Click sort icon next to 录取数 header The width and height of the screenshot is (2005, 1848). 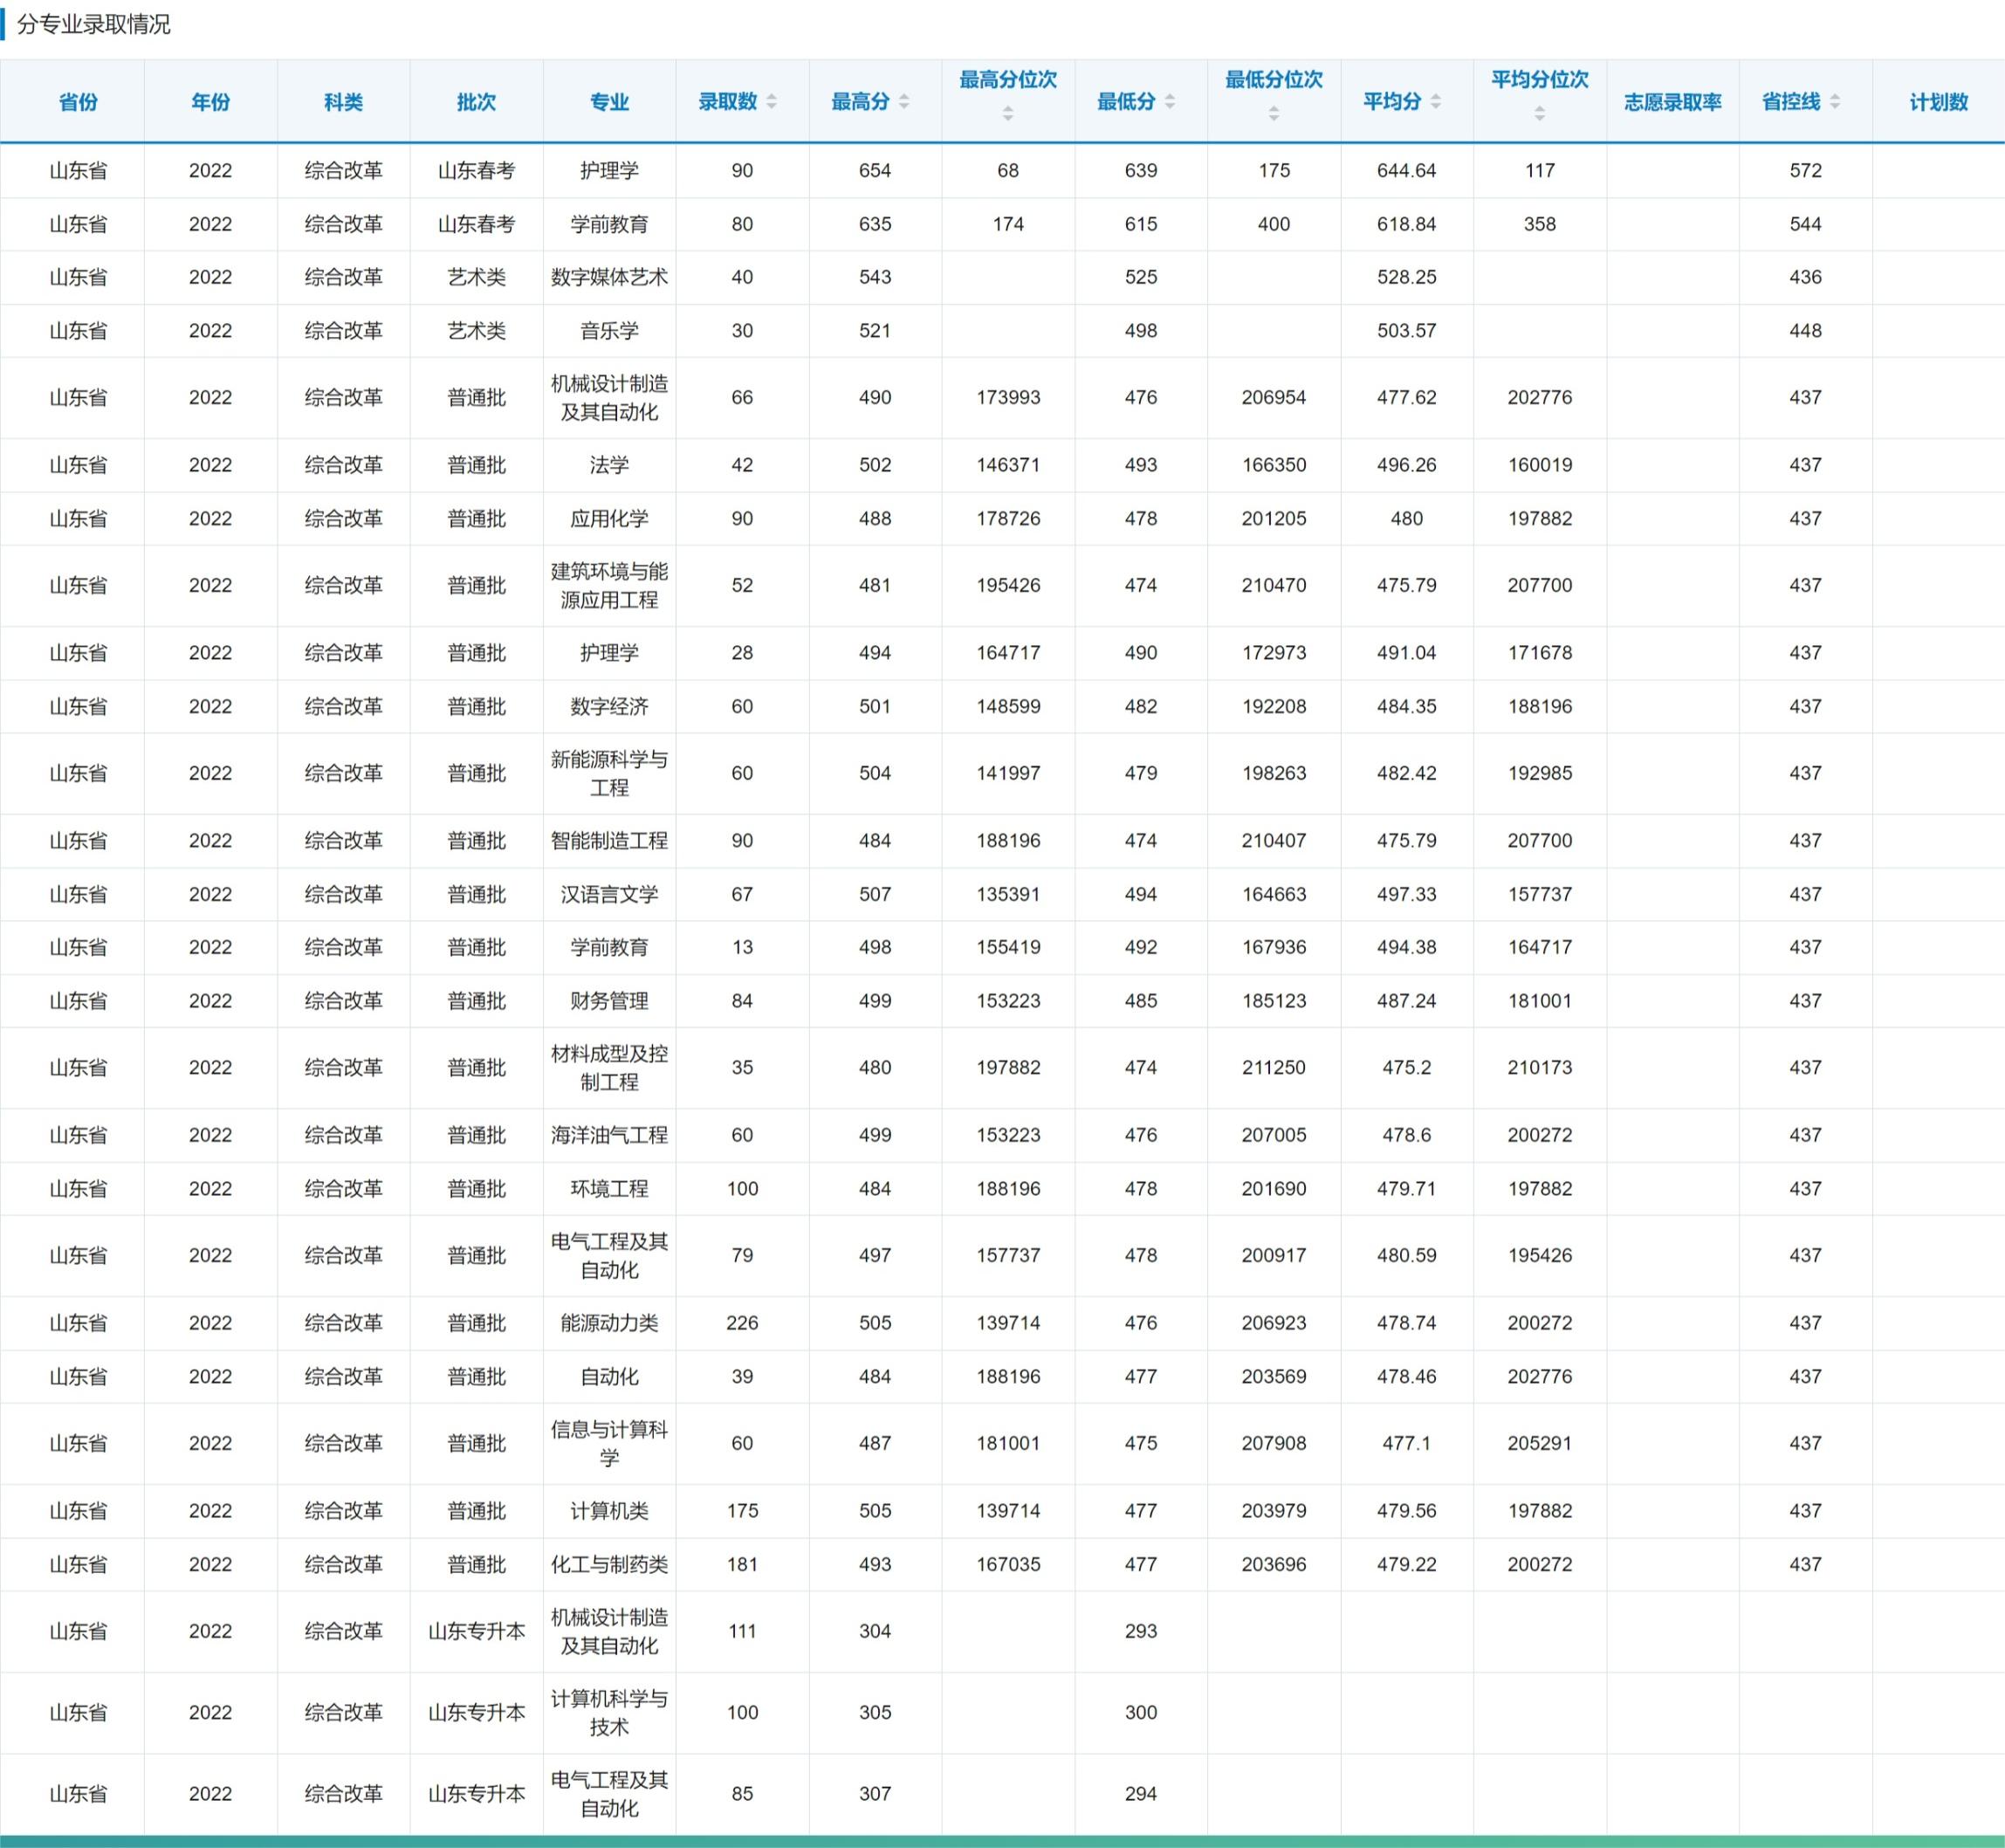(x=771, y=102)
